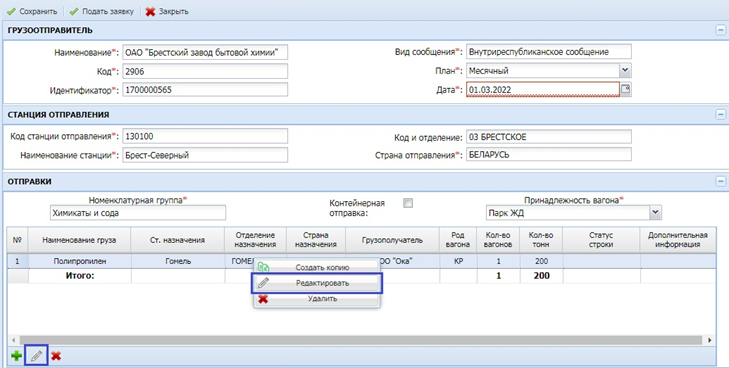Image resolution: width=729 pixels, height=368 pixels.
Task: Choose Удалить in context menu
Action: (317, 299)
